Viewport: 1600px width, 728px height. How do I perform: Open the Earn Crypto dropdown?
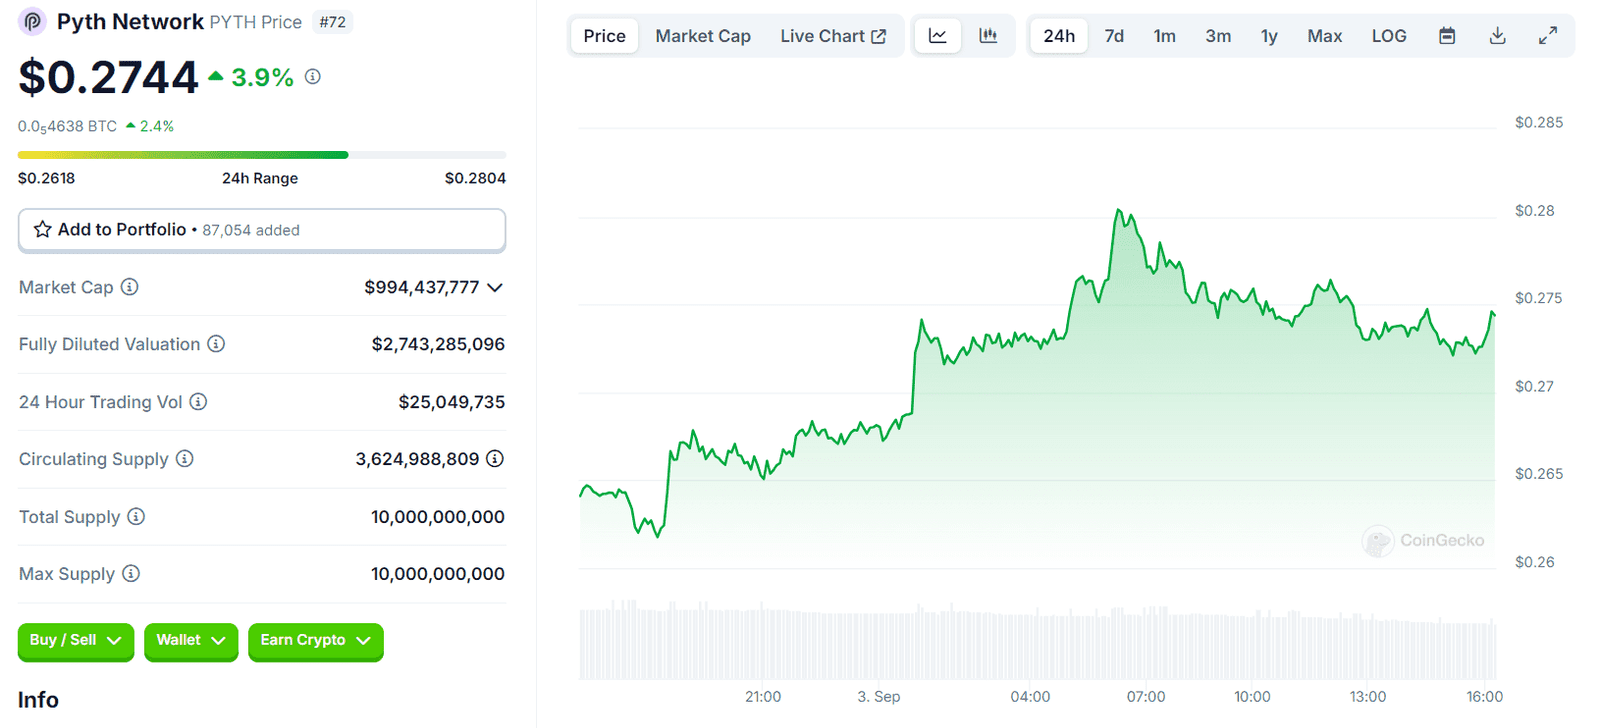click(x=316, y=641)
